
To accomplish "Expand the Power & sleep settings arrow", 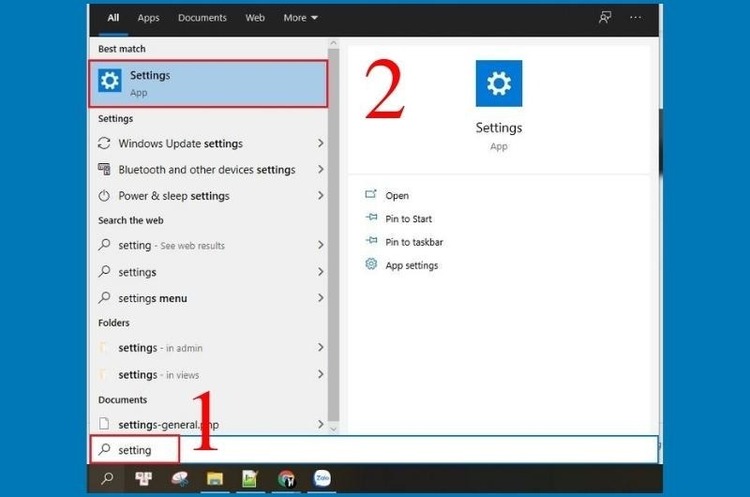I will (x=320, y=196).
